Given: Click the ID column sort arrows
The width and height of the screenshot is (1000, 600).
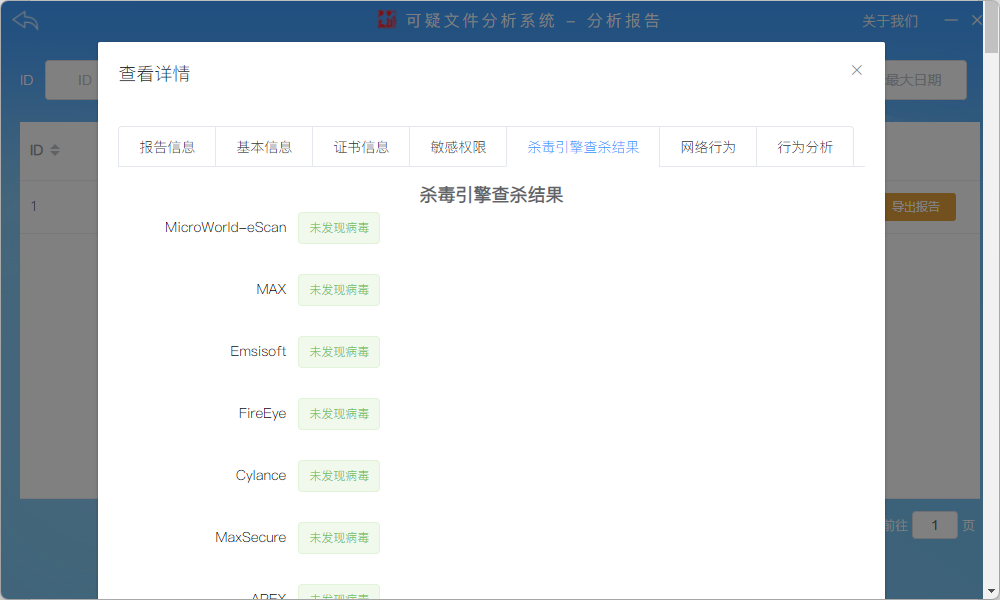Looking at the screenshot, I should [55, 151].
